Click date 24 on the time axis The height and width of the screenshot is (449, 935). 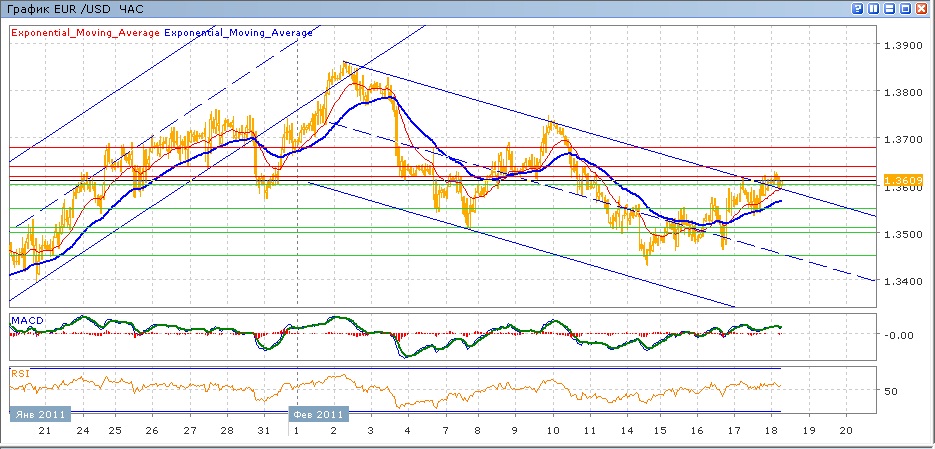[x=82, y=430]
